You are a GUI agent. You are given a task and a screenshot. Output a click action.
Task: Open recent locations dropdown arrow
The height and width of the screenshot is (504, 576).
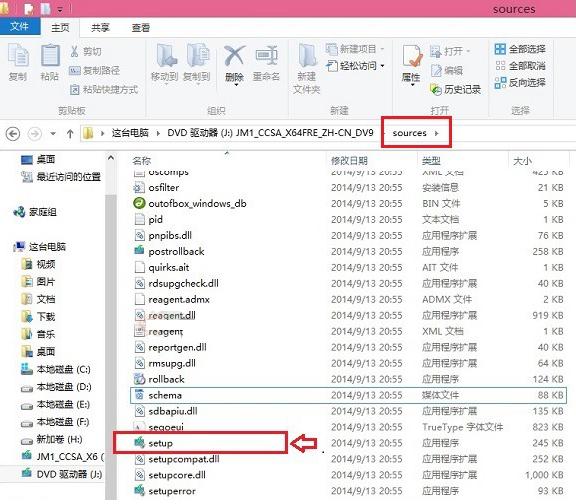53,134
